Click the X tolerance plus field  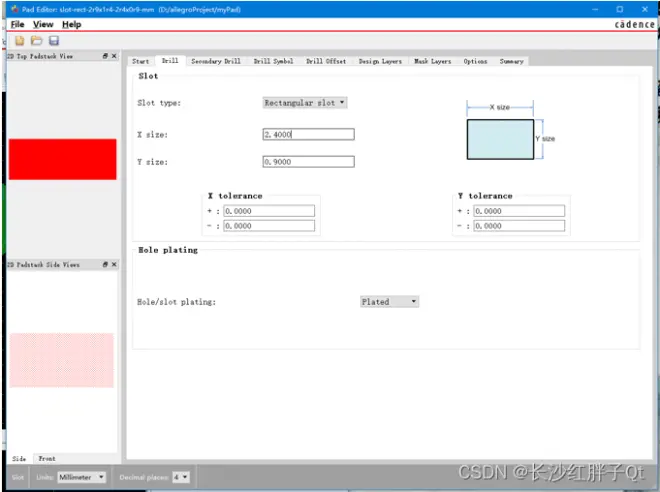269,211
